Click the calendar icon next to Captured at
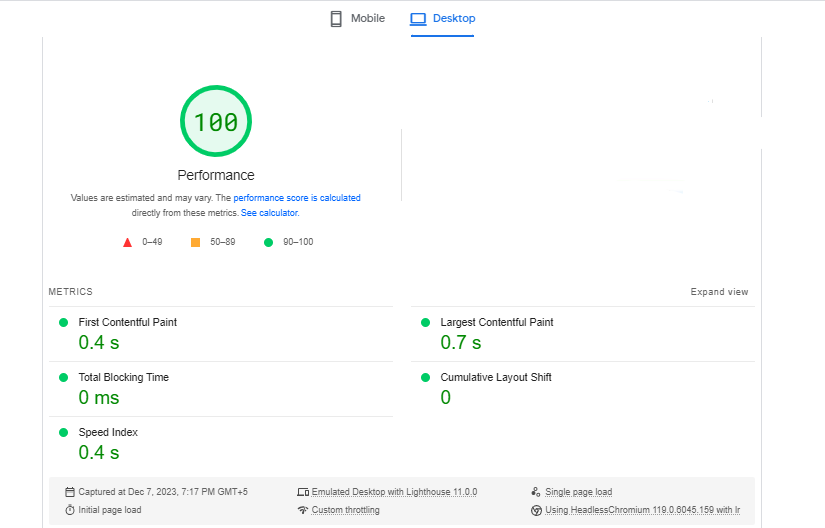Screen dimensions: 825x528 click(x=70, y=492)
